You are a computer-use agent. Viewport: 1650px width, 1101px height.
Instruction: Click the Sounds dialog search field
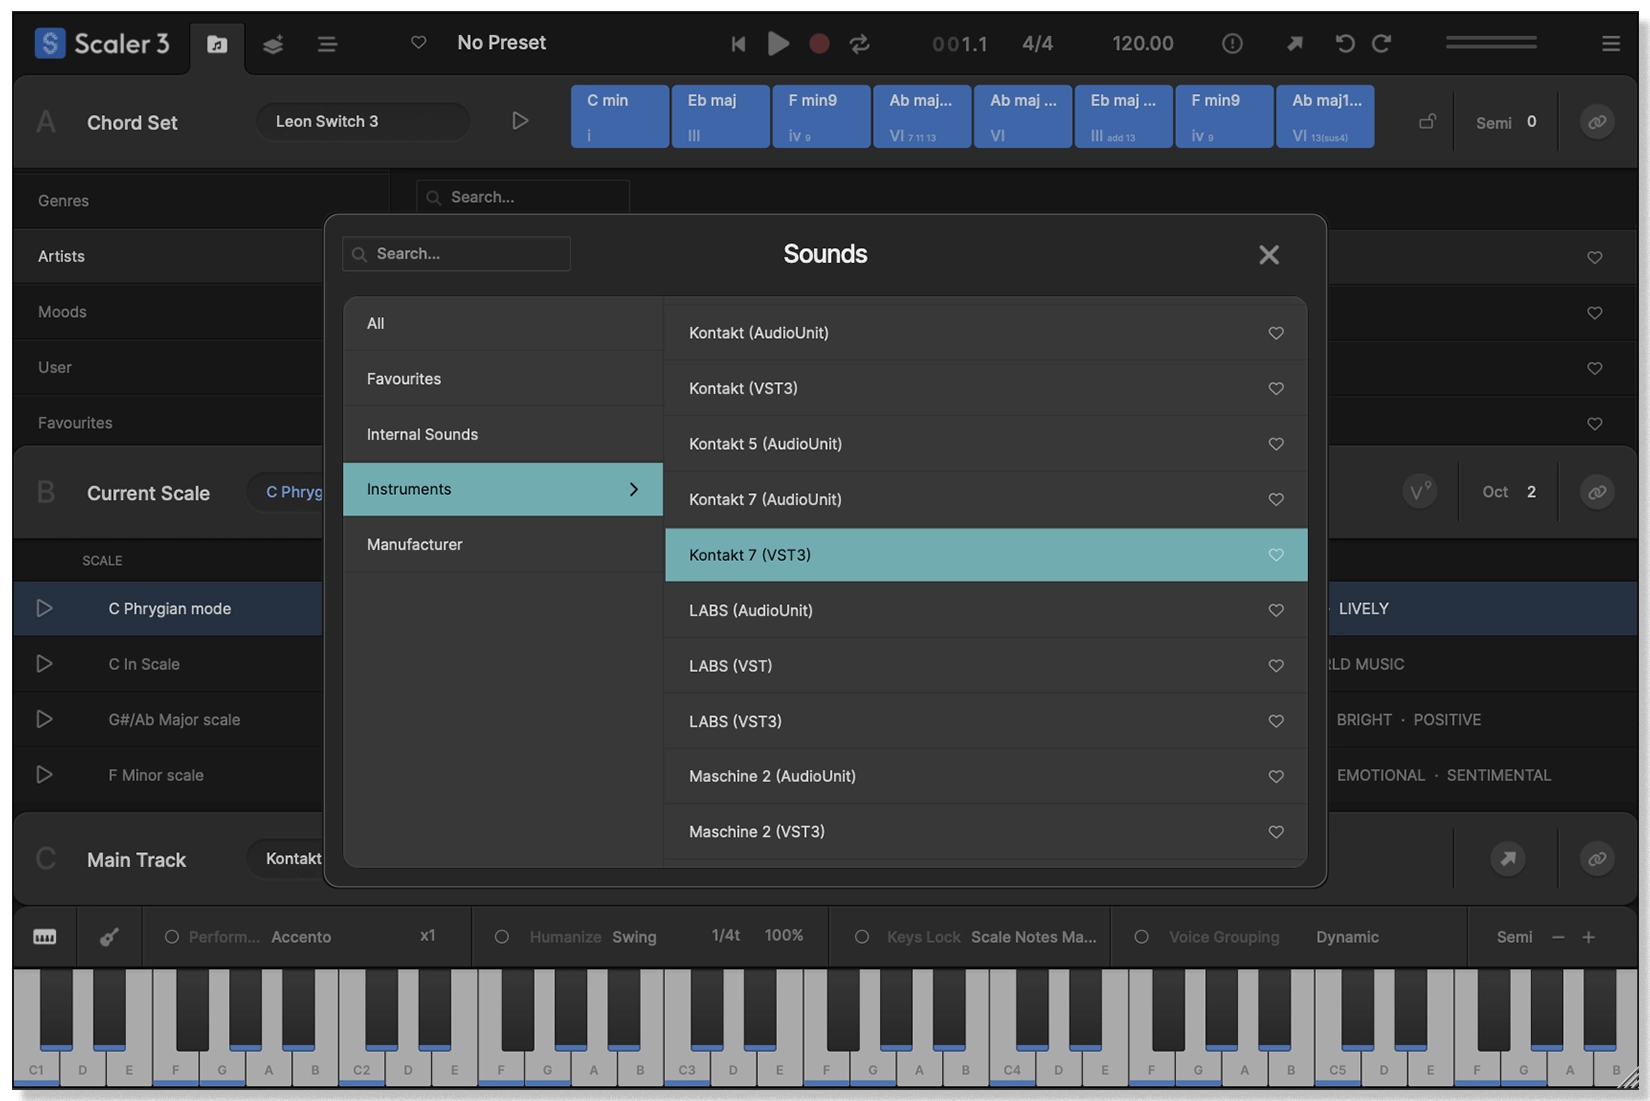[457, 254]
